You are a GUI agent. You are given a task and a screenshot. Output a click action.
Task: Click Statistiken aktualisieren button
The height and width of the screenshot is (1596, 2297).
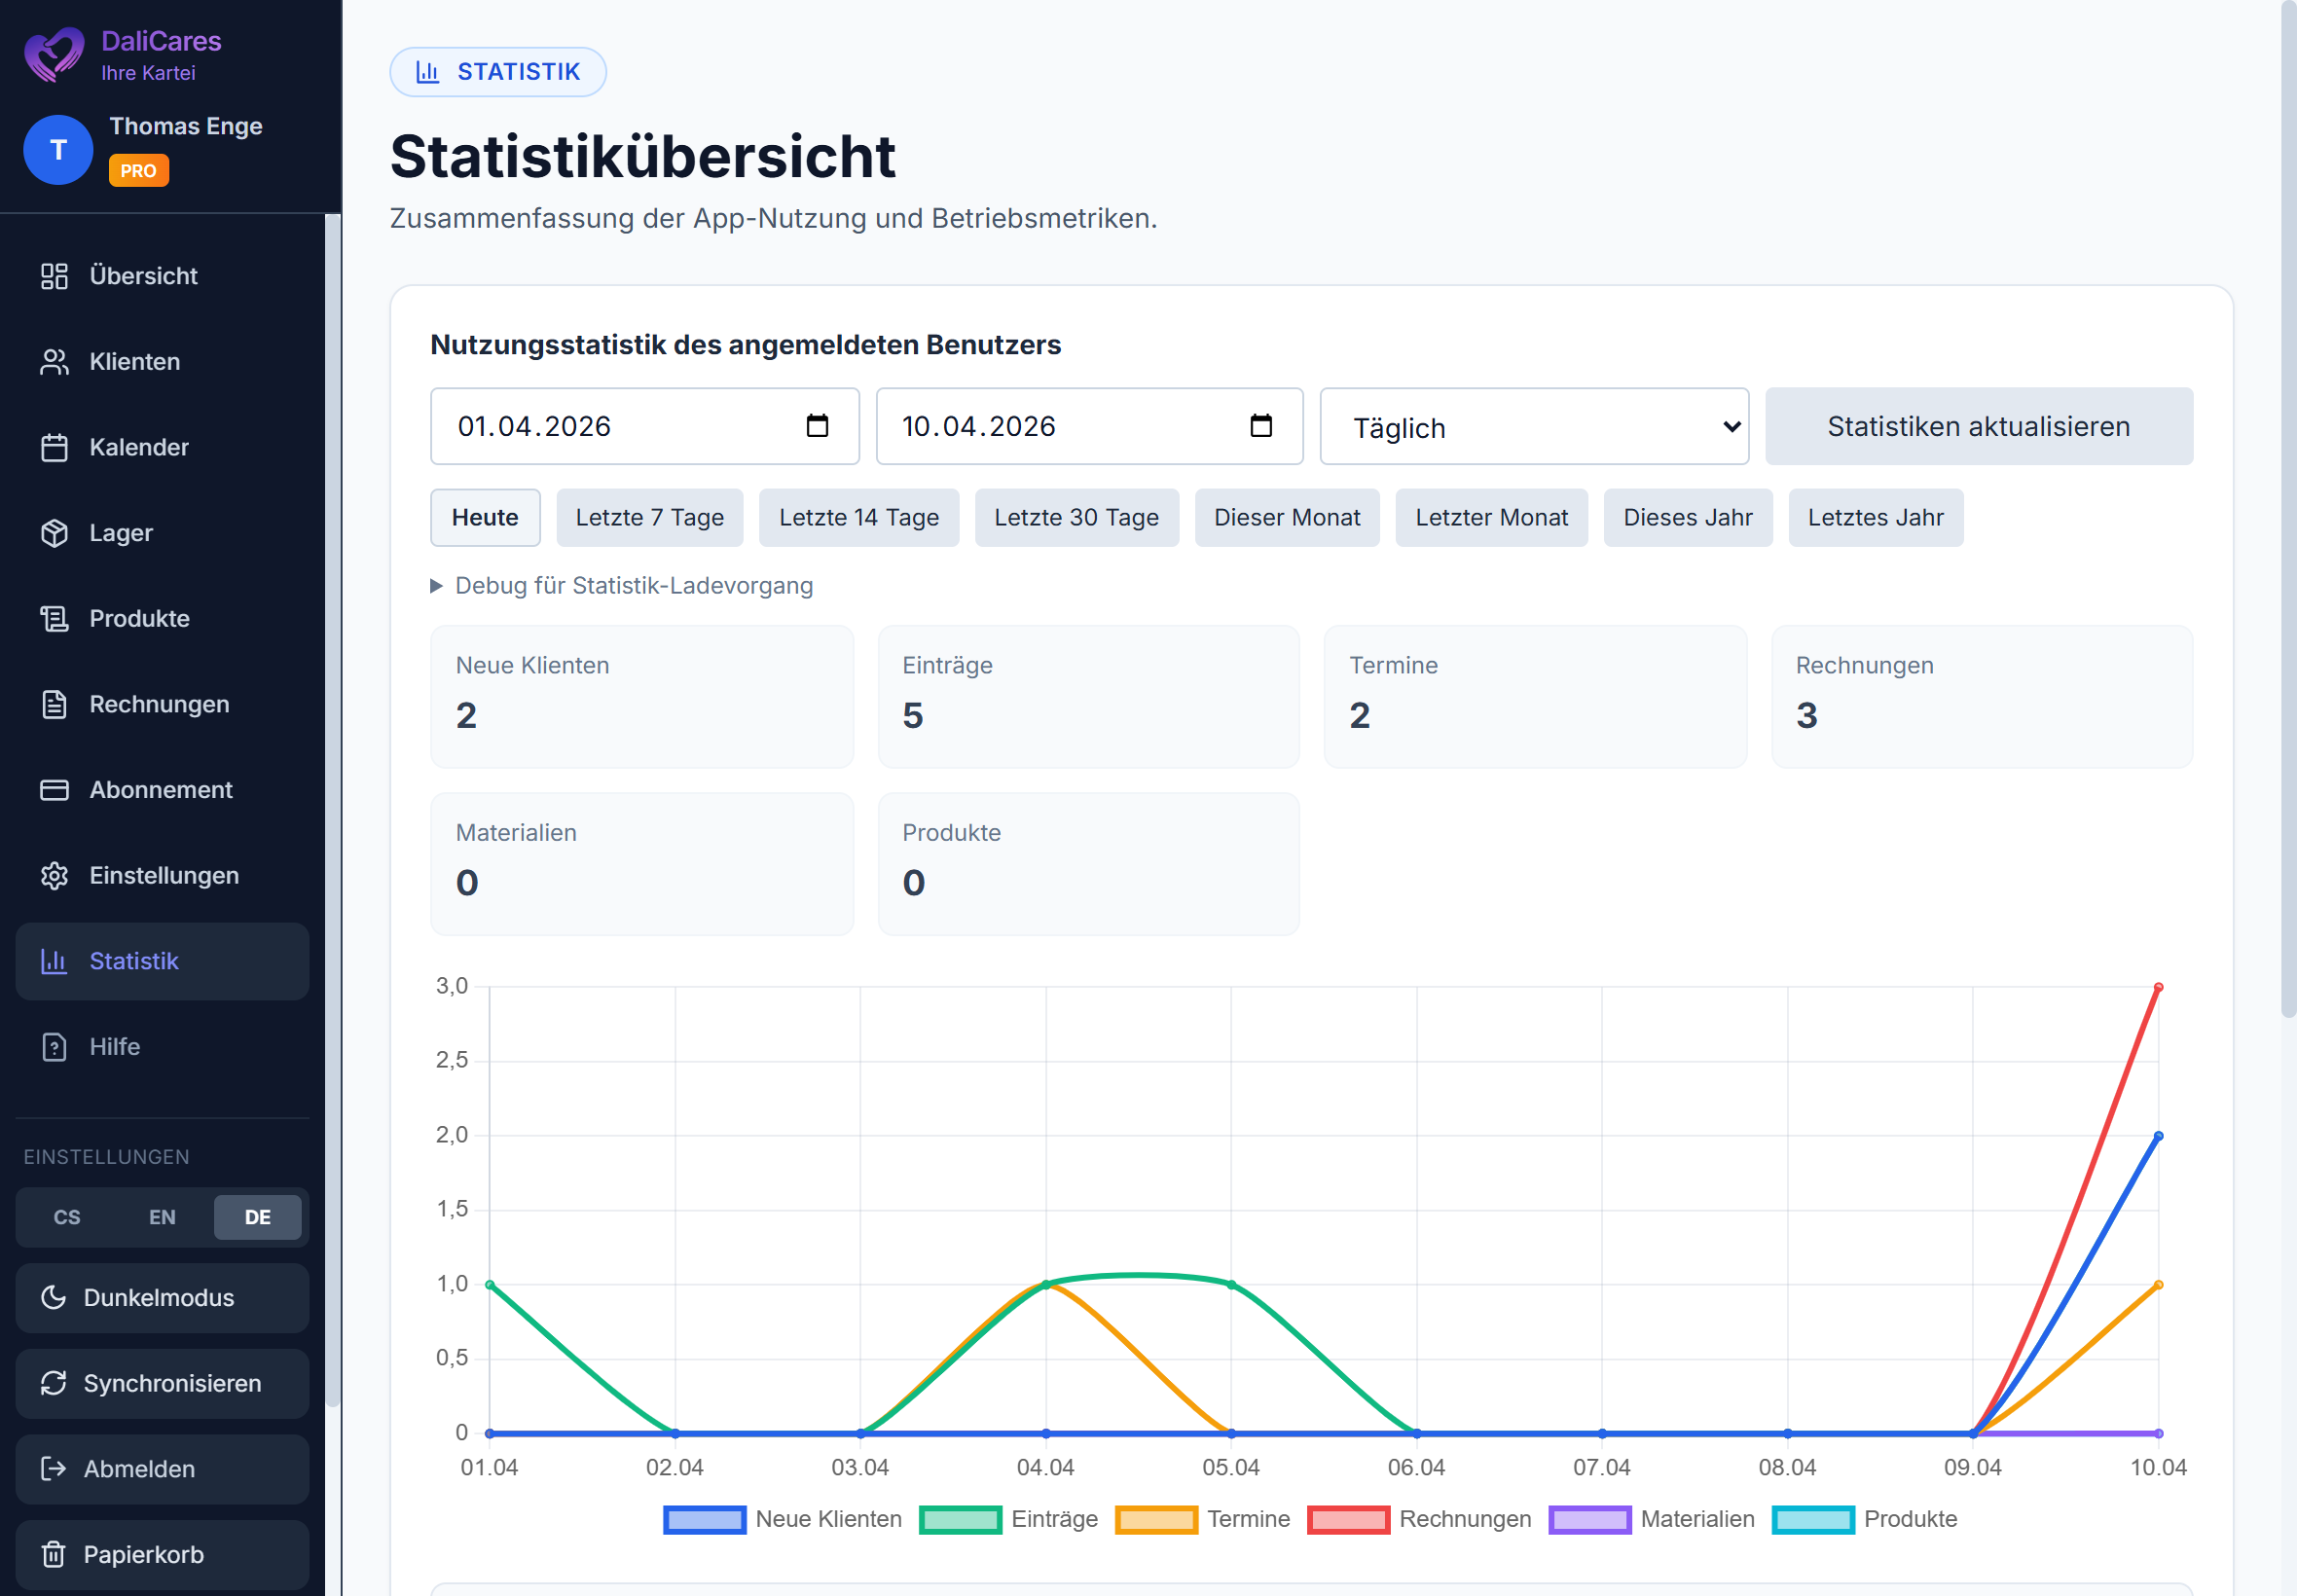[x=1978, y=426]
